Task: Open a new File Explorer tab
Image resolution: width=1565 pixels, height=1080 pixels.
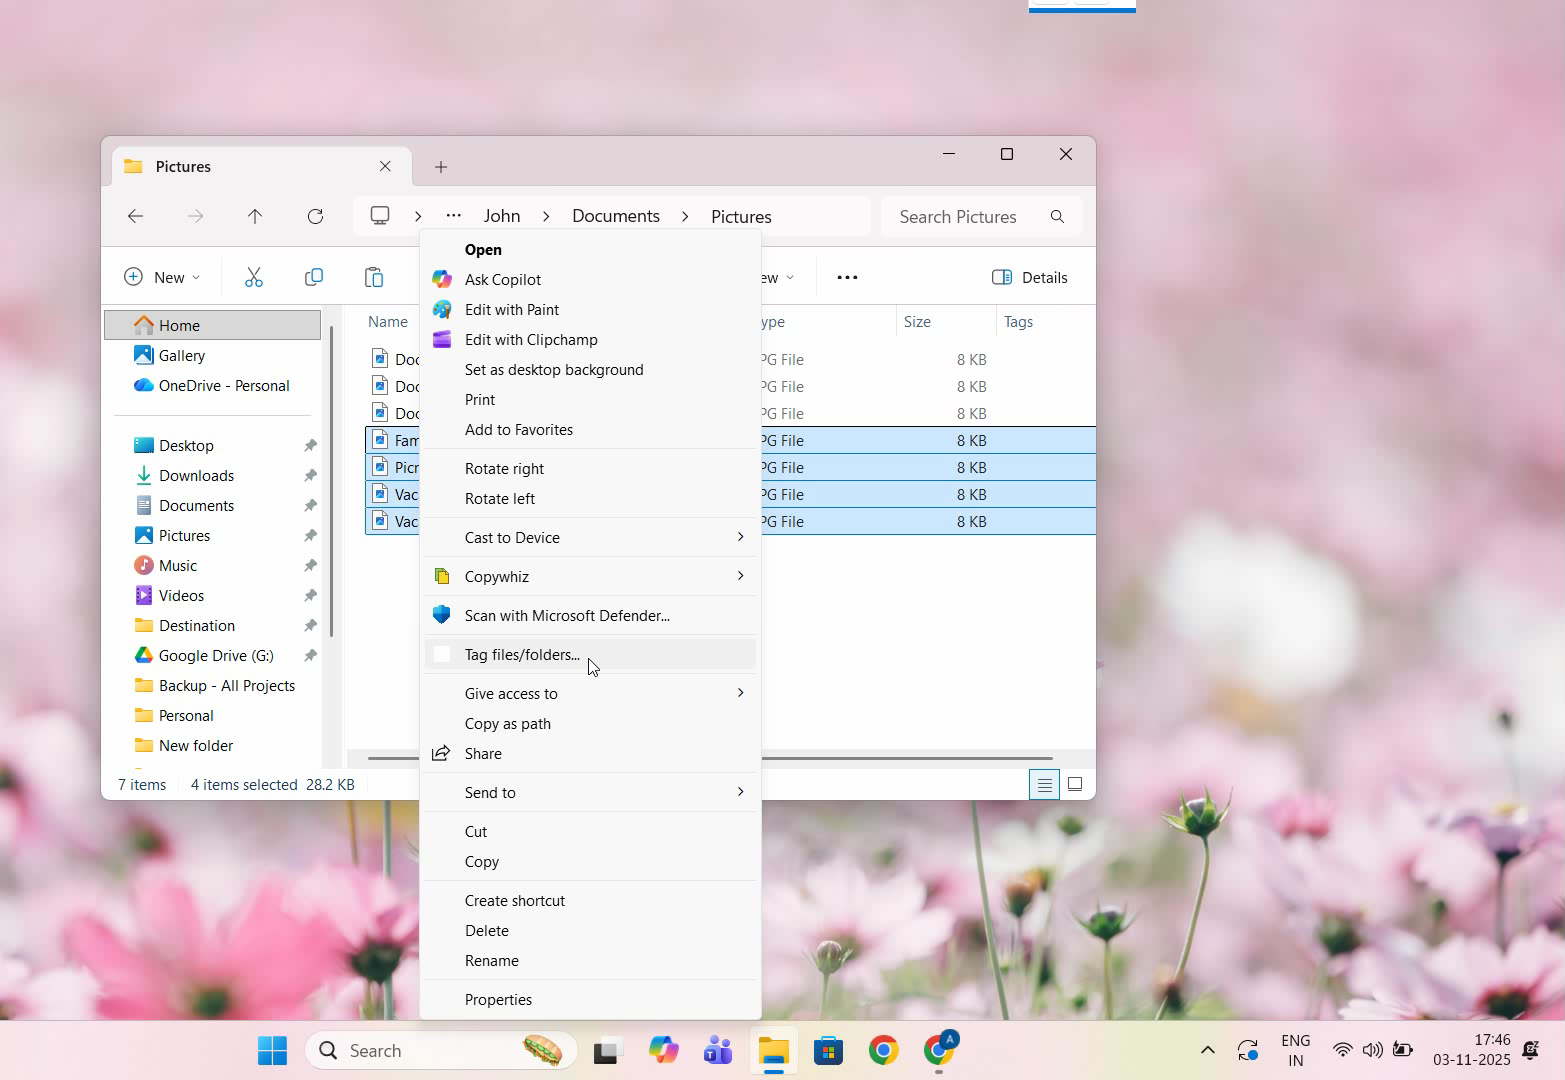Action: (x=441, y=167)
